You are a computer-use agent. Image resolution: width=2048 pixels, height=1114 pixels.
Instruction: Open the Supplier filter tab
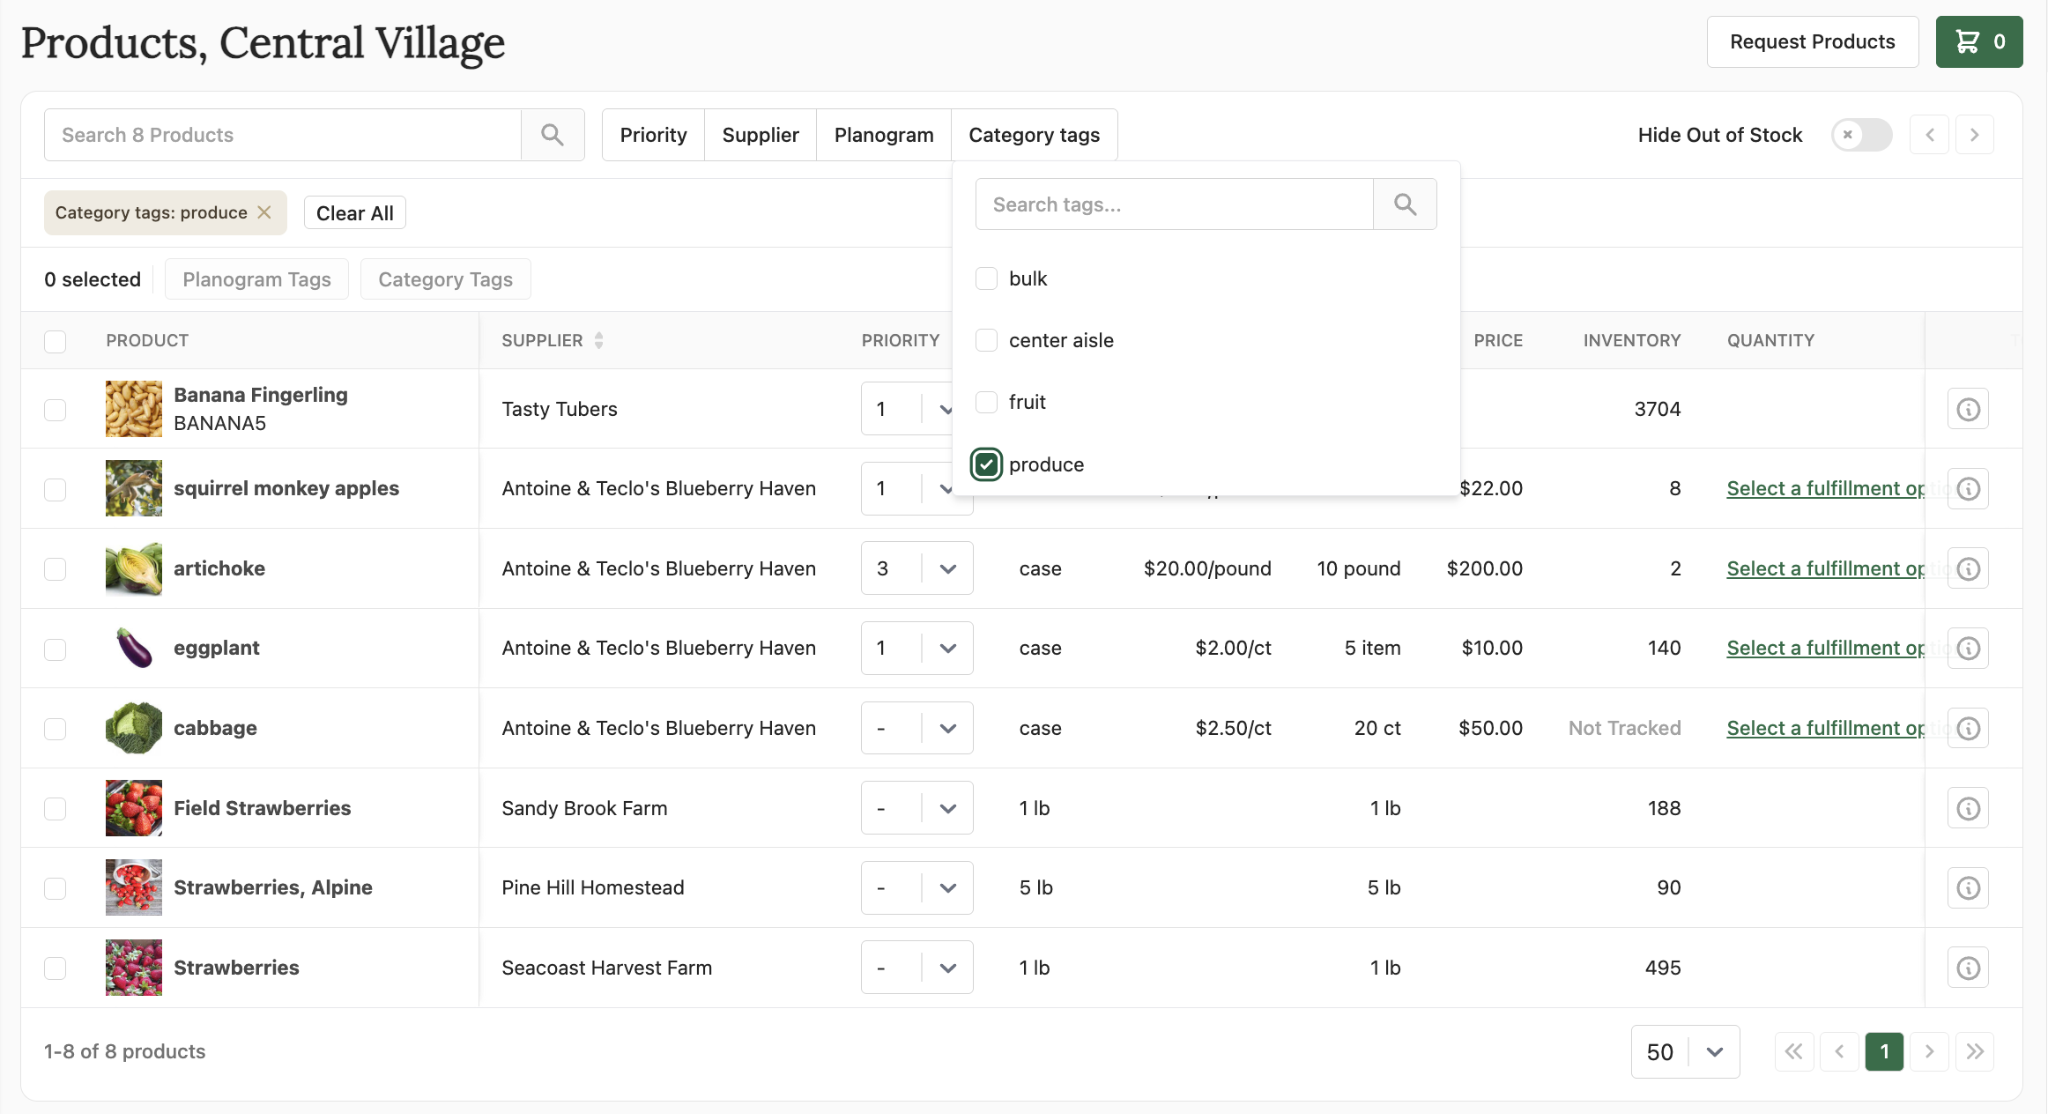point(760,135)
